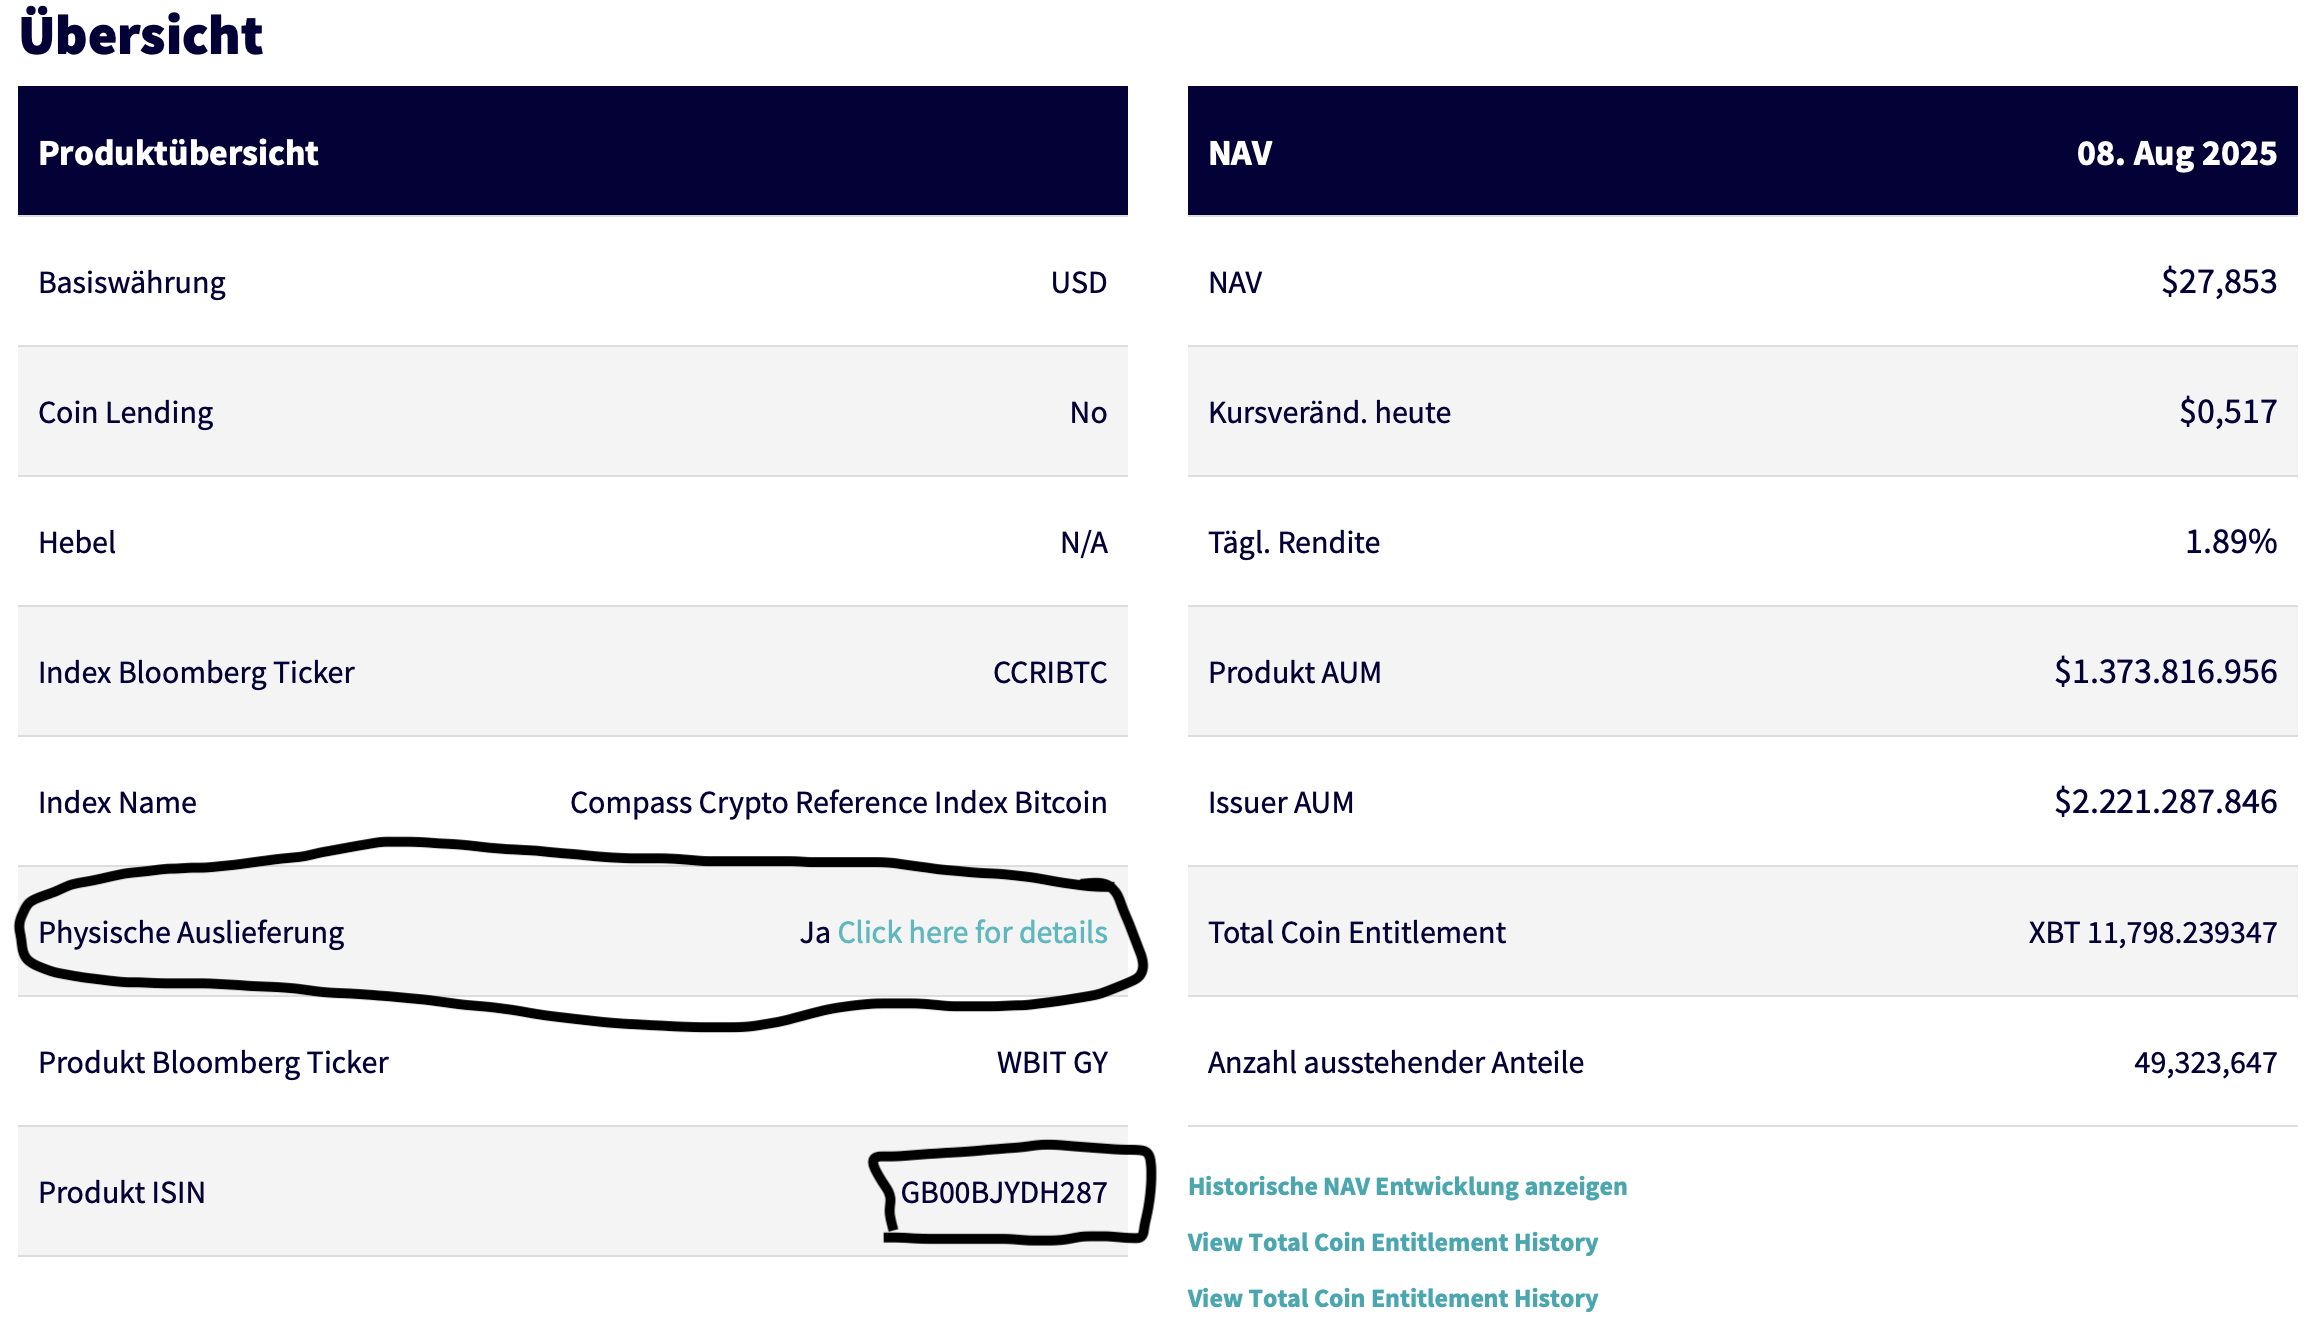The height and width of the screenshot is (1322, 2312).
Task: Click the Tägl. Rendite 1.89% value
Action: [2230, 542]
